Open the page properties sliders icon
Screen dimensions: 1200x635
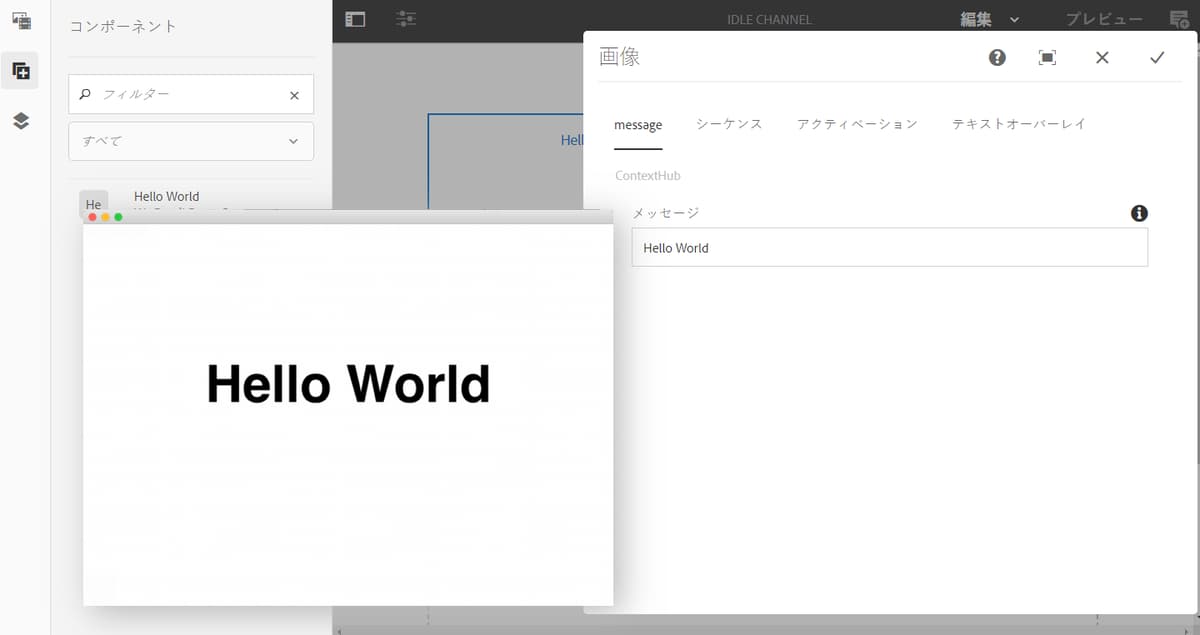tap(405, 18)
